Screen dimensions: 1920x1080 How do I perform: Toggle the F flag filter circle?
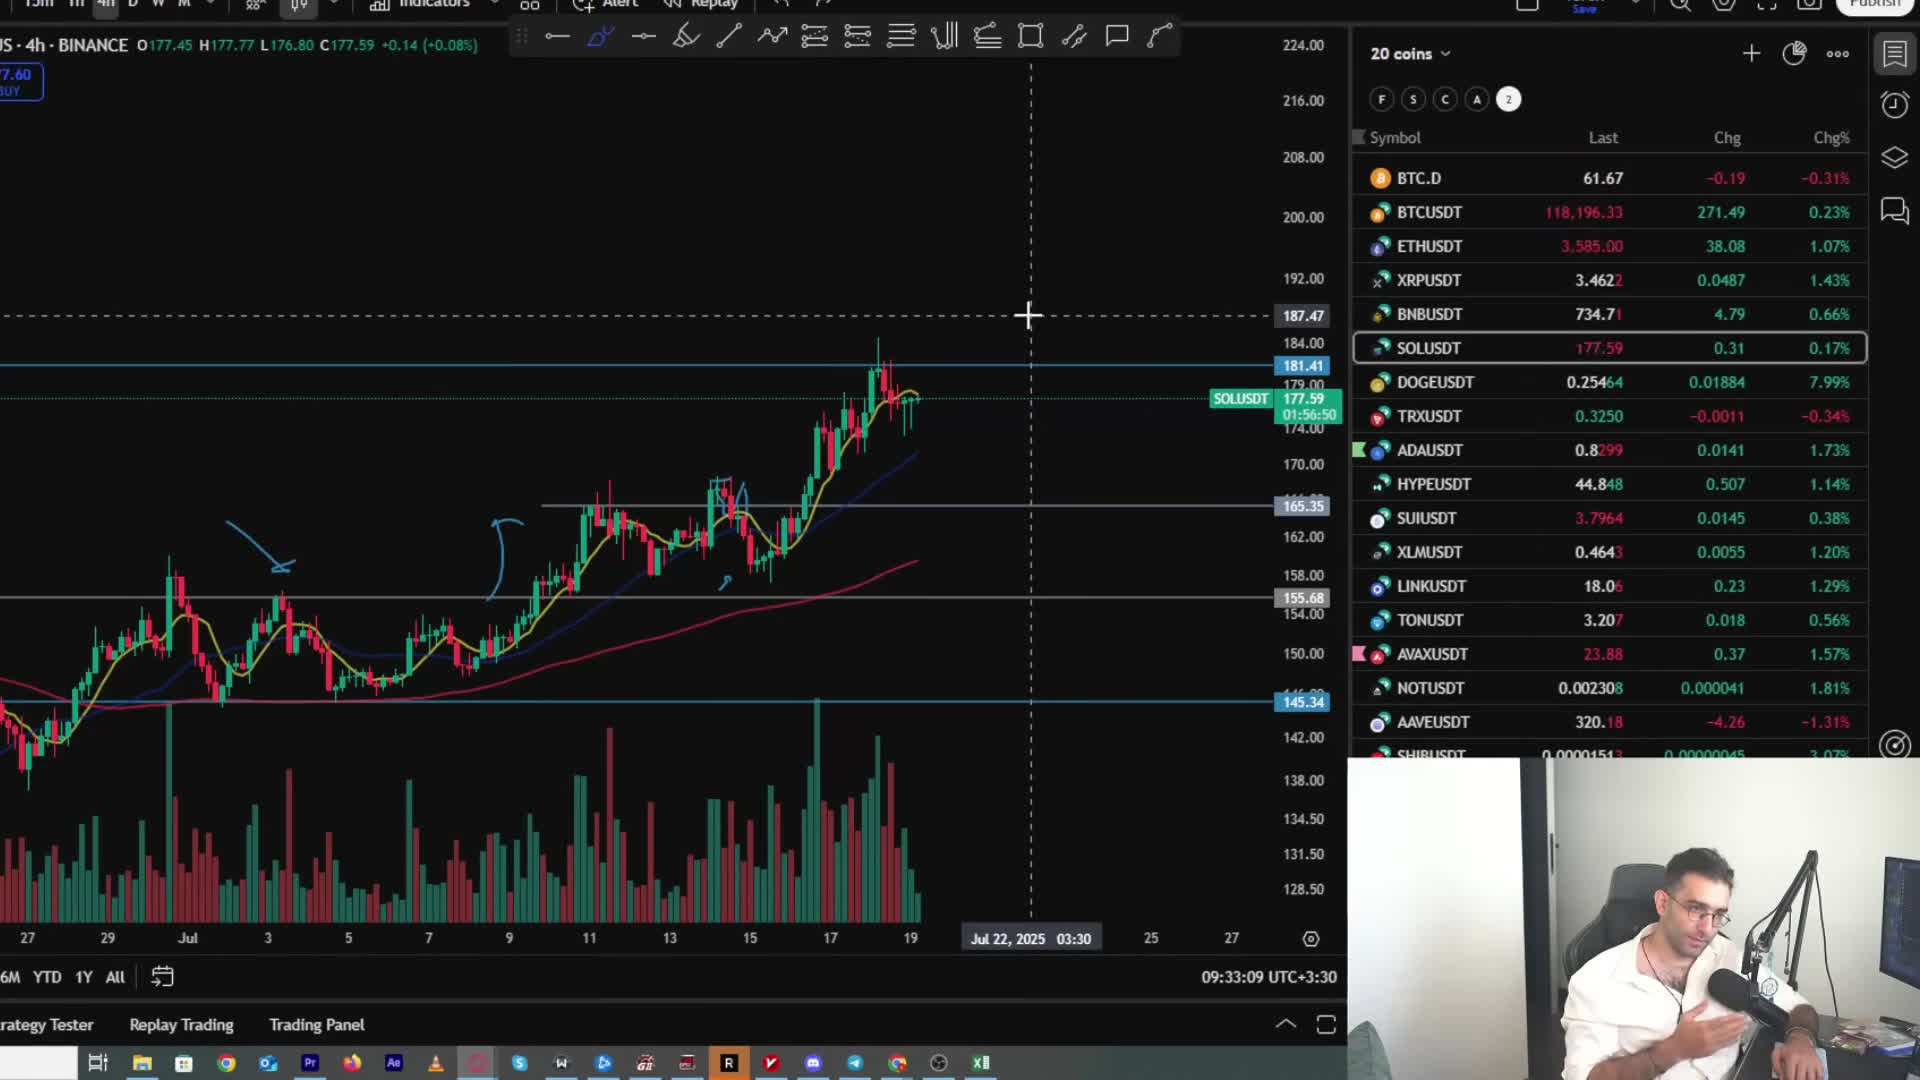[x=1381, y=99]
